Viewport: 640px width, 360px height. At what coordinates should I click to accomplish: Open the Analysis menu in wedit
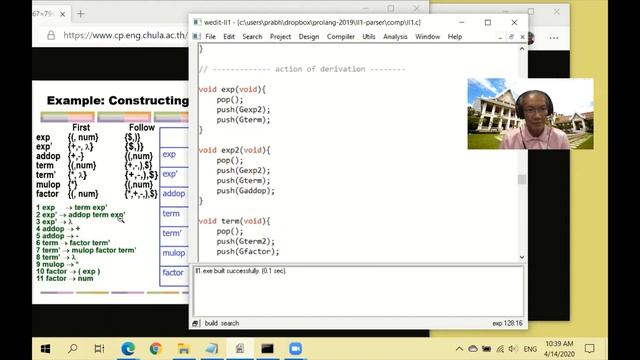pos(395,37)
